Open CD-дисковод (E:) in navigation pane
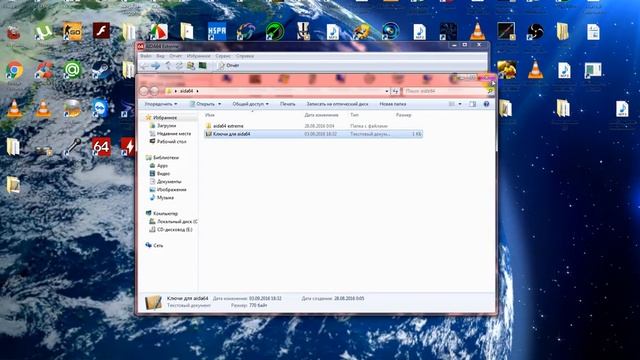Screen dimensions: 640x360 (x=174, y=230)
